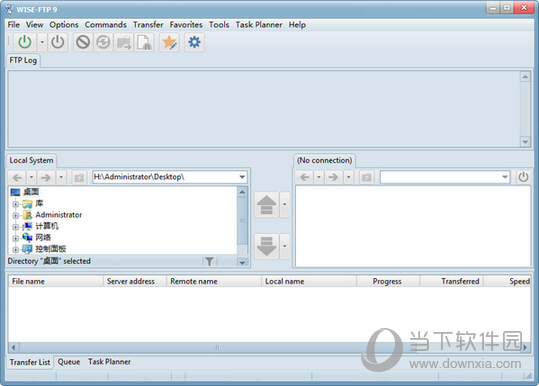Open local Back history dropdown
The width and height of the screenshot is (539, 386).
coord(31,177)
